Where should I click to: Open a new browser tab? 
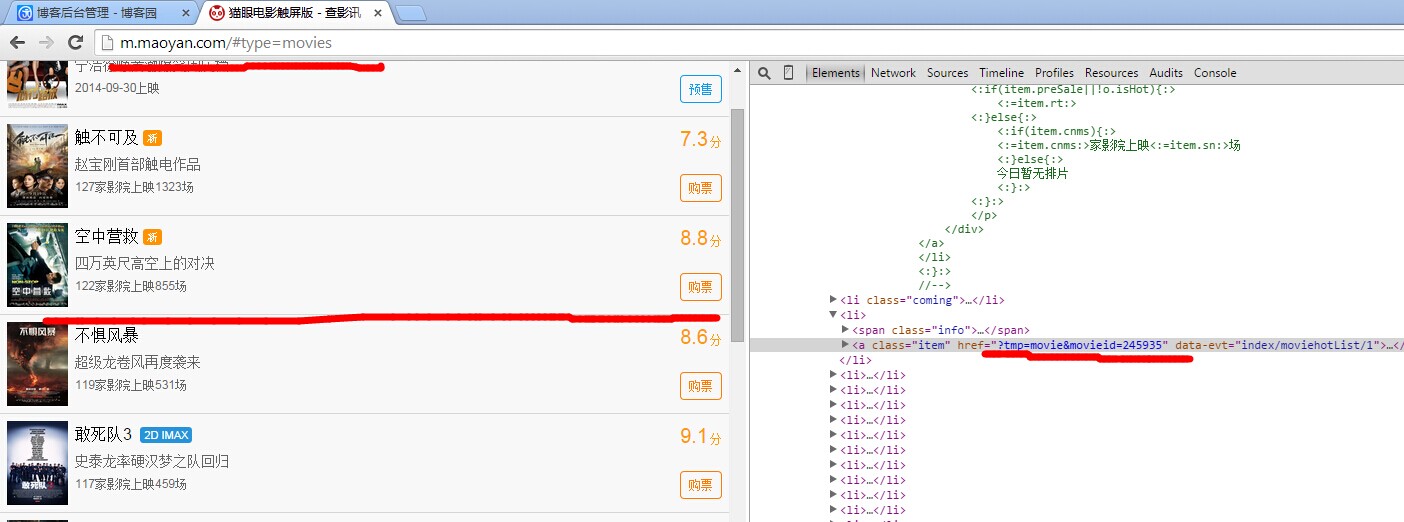click(410, 13)
